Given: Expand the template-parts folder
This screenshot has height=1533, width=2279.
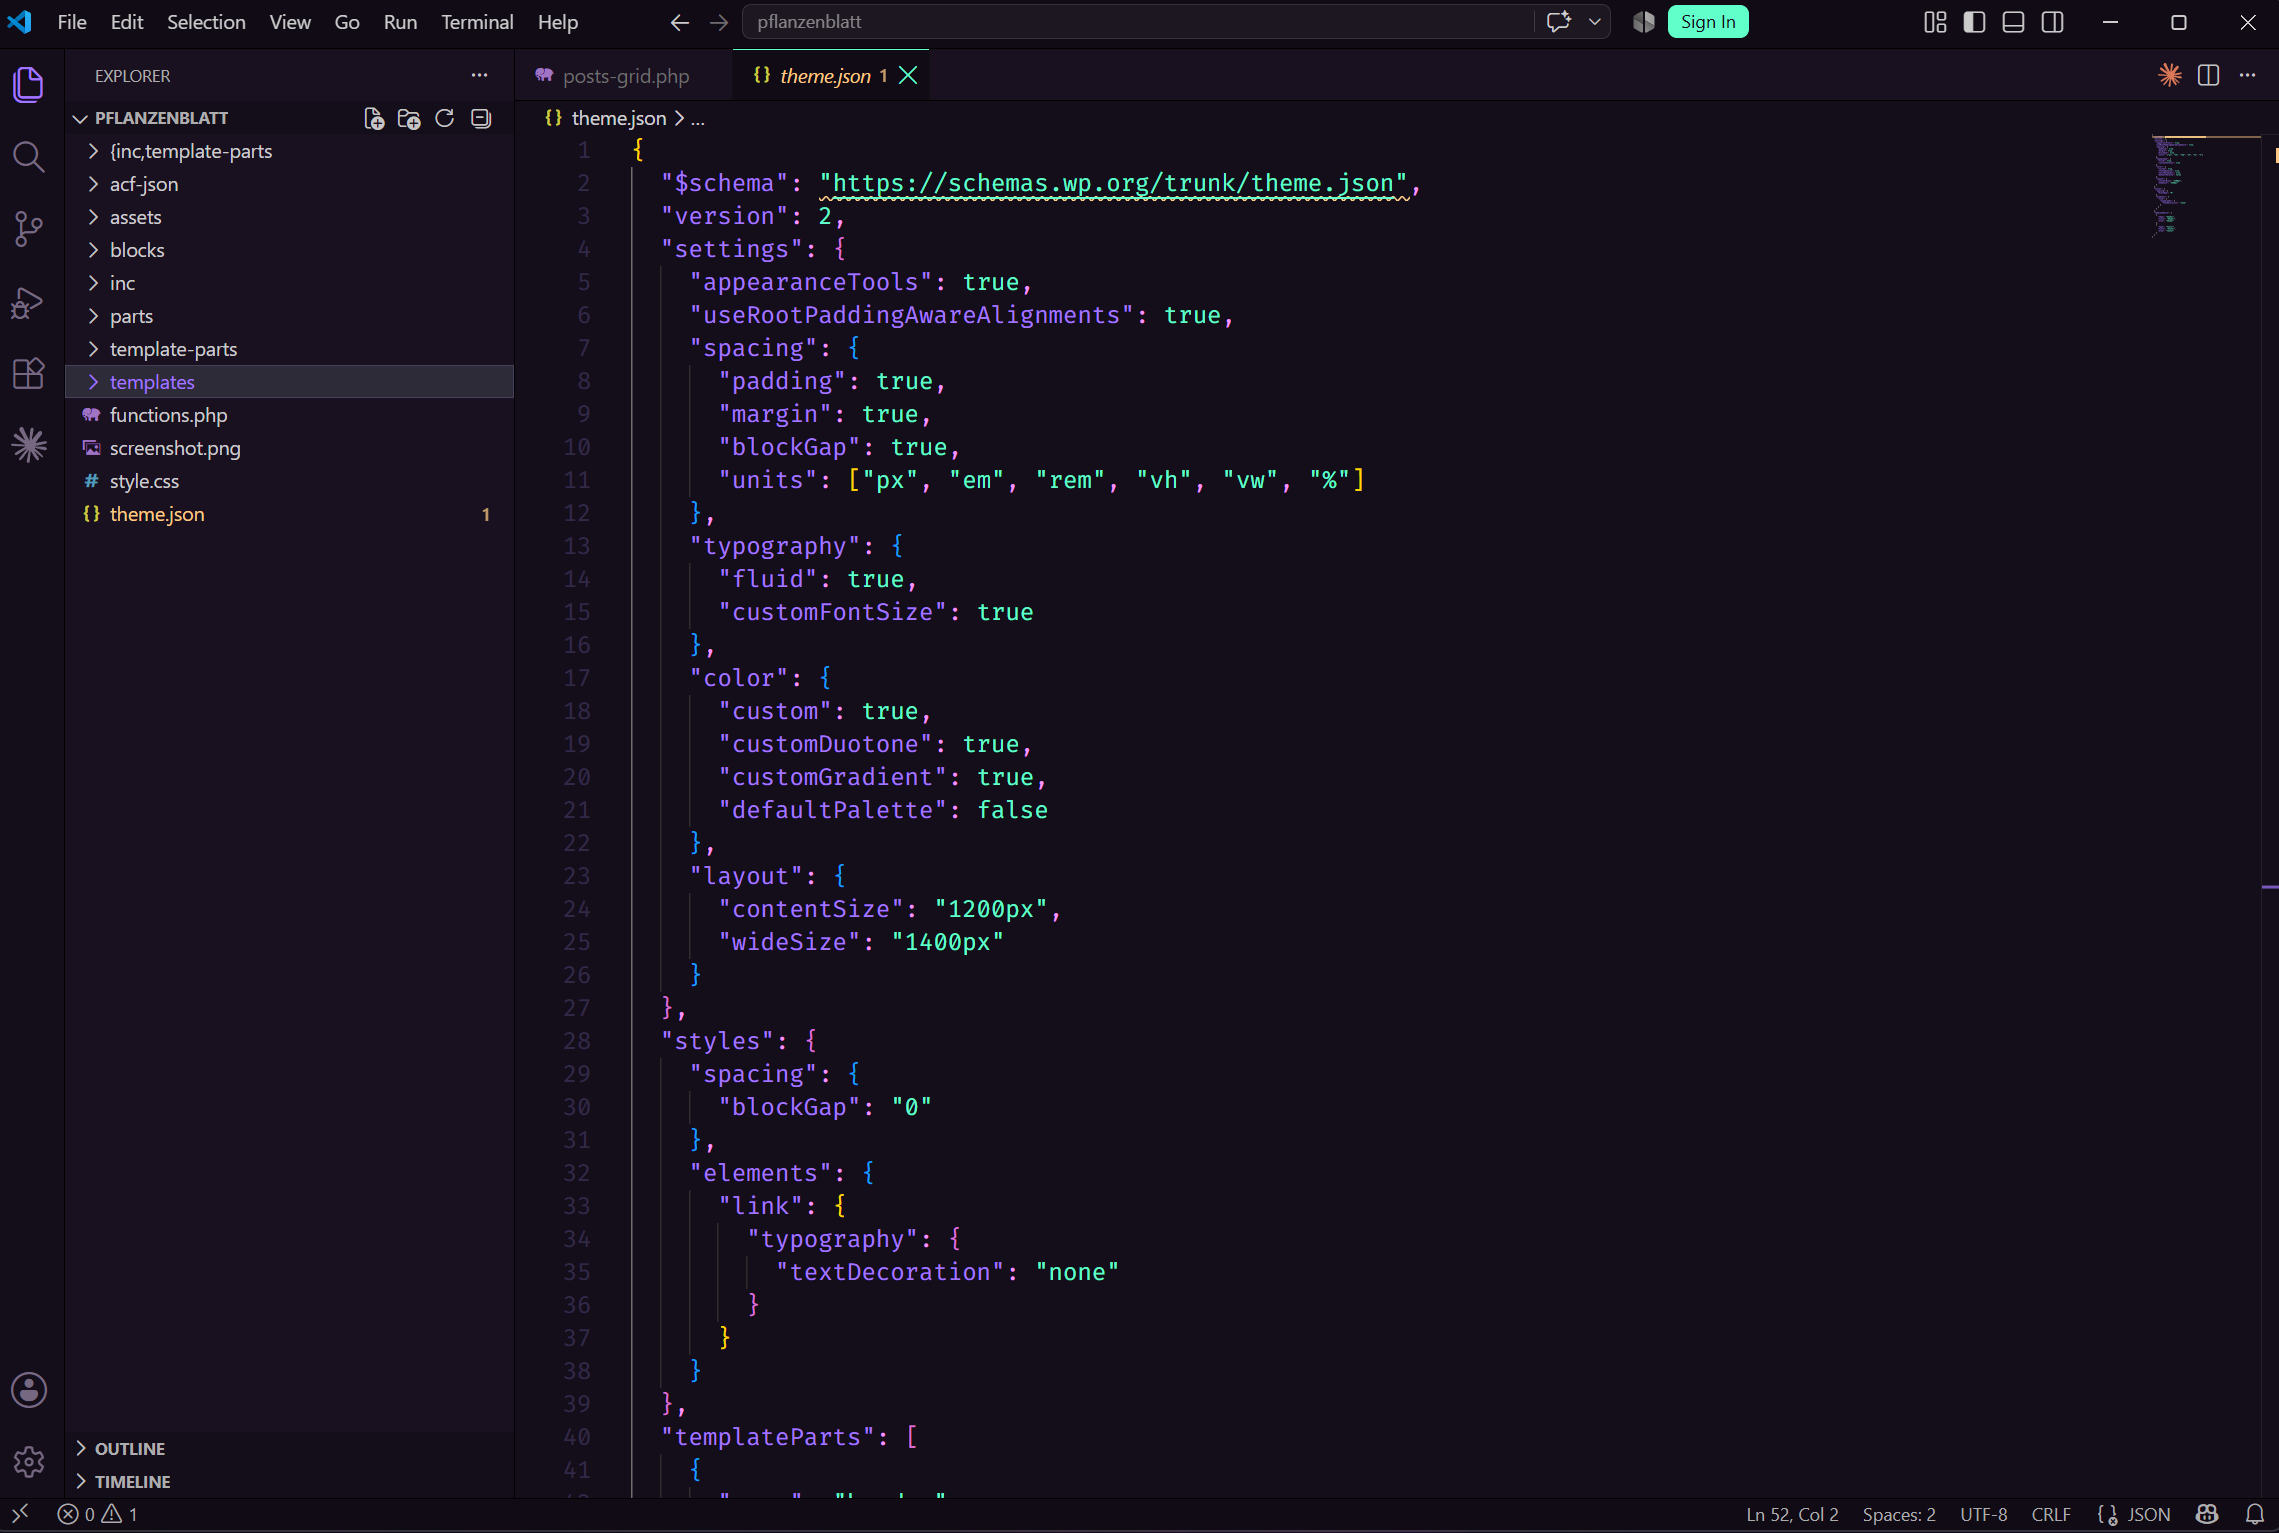Looking at the screenshot, I should (290, 349).
